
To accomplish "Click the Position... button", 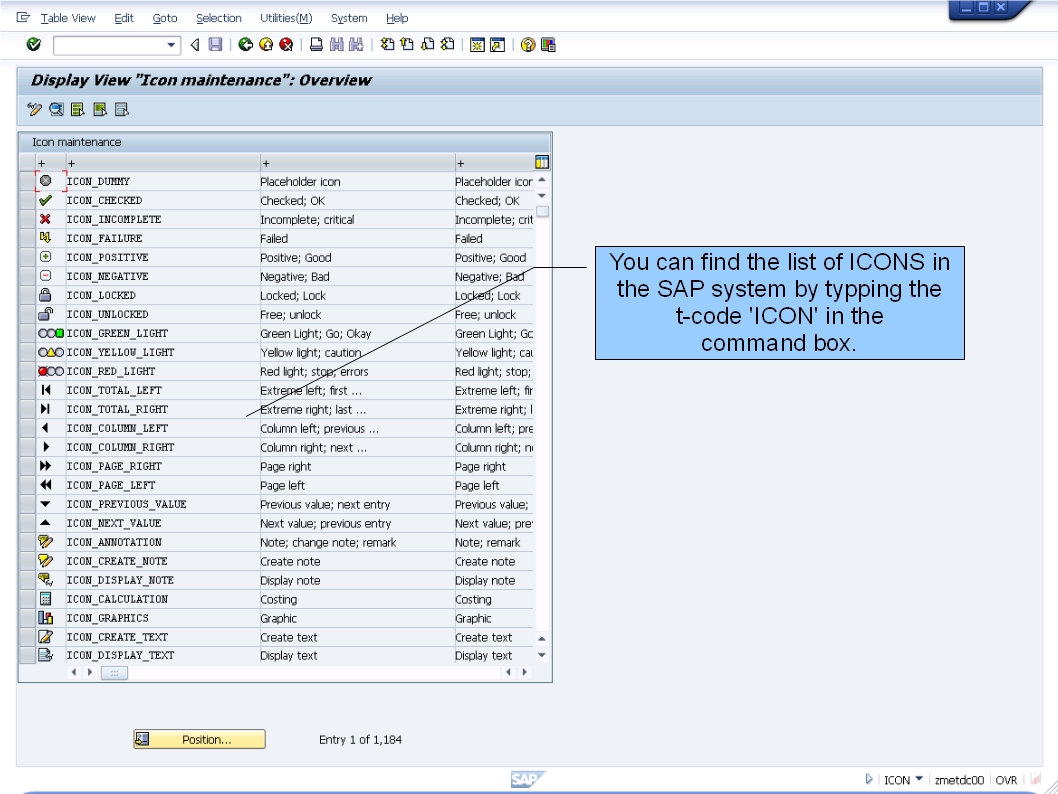I will coord(198,739).
